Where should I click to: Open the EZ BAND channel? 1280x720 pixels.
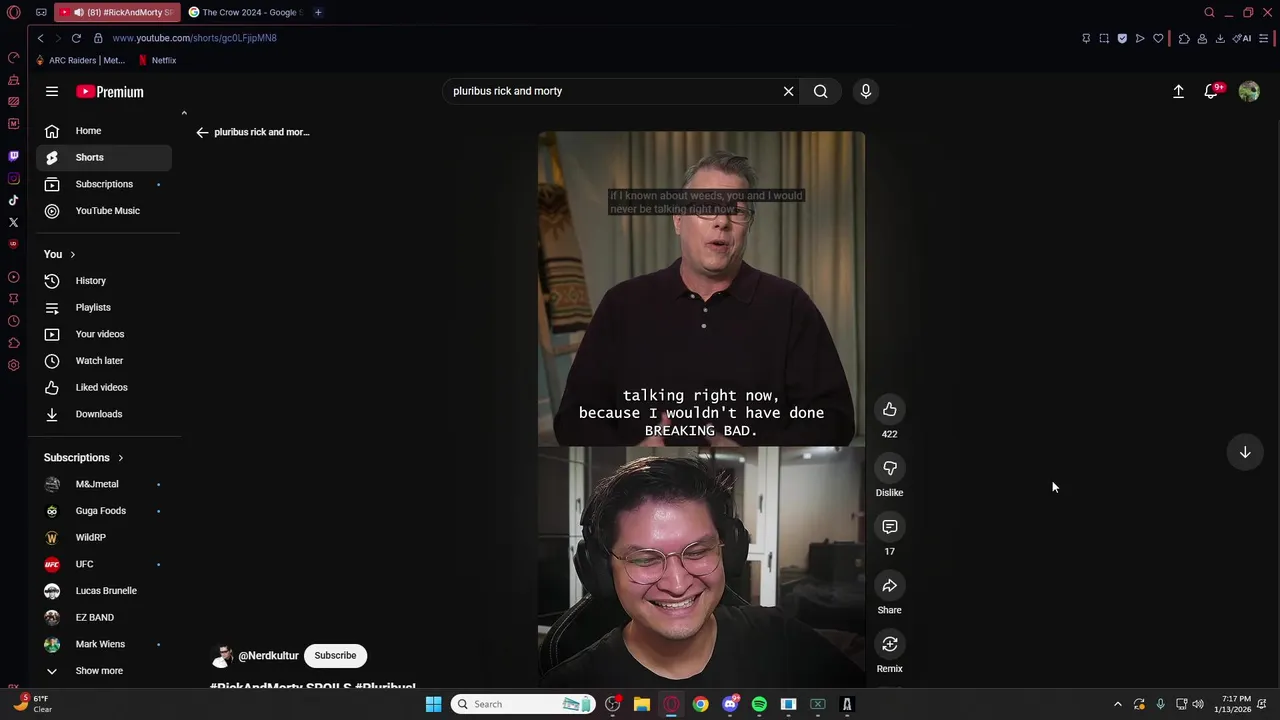tap(104, 617)
